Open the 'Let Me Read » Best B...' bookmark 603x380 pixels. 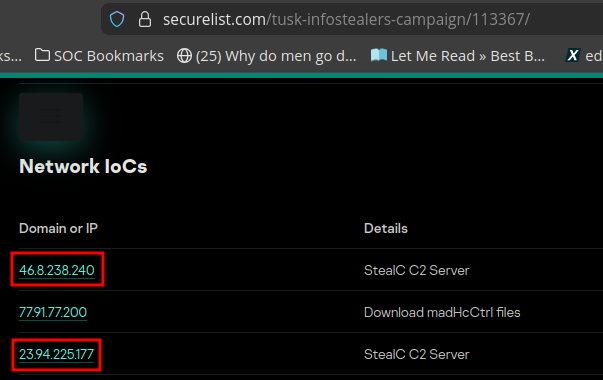tap(458, 56)
